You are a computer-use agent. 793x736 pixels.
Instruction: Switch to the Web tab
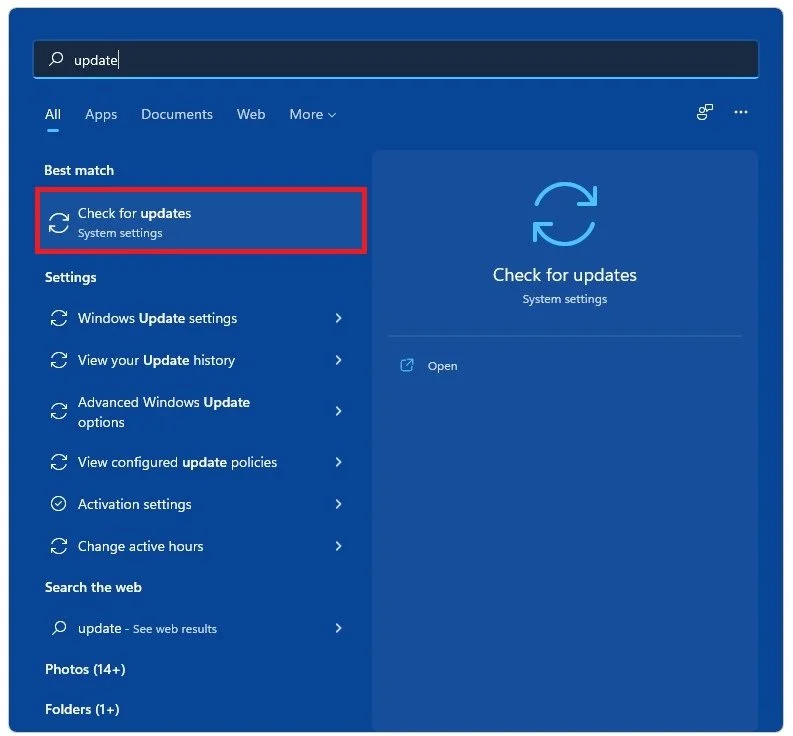coord(251,115)
